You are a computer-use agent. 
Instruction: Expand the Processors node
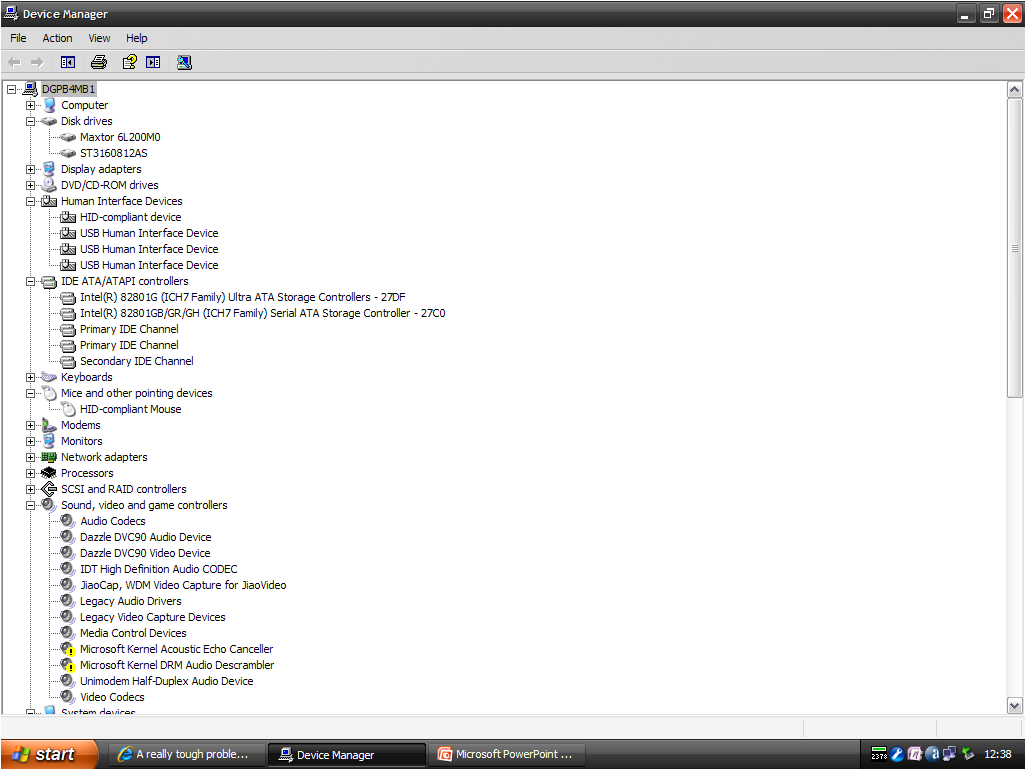click(30, 474)
